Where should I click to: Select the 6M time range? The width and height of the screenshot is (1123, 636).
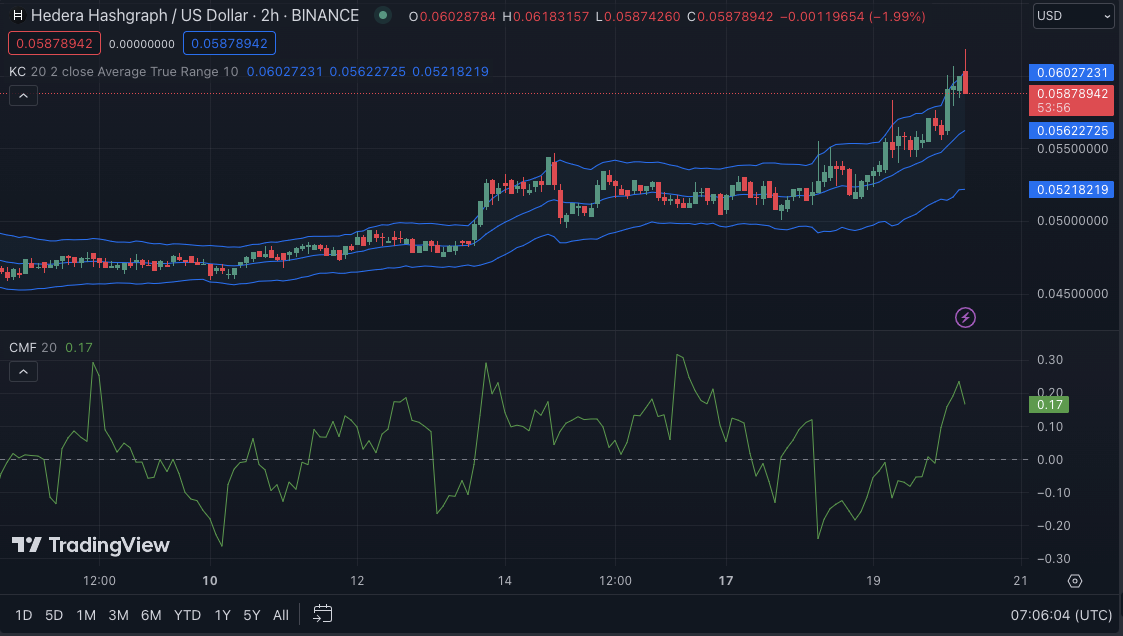pos(151,615)
